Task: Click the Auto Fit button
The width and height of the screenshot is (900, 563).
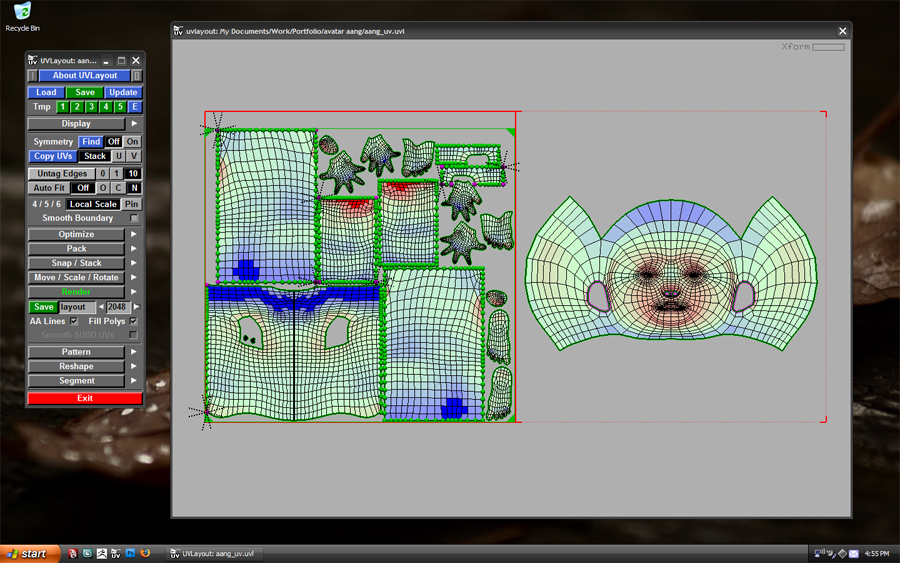Action: [49, 188]
